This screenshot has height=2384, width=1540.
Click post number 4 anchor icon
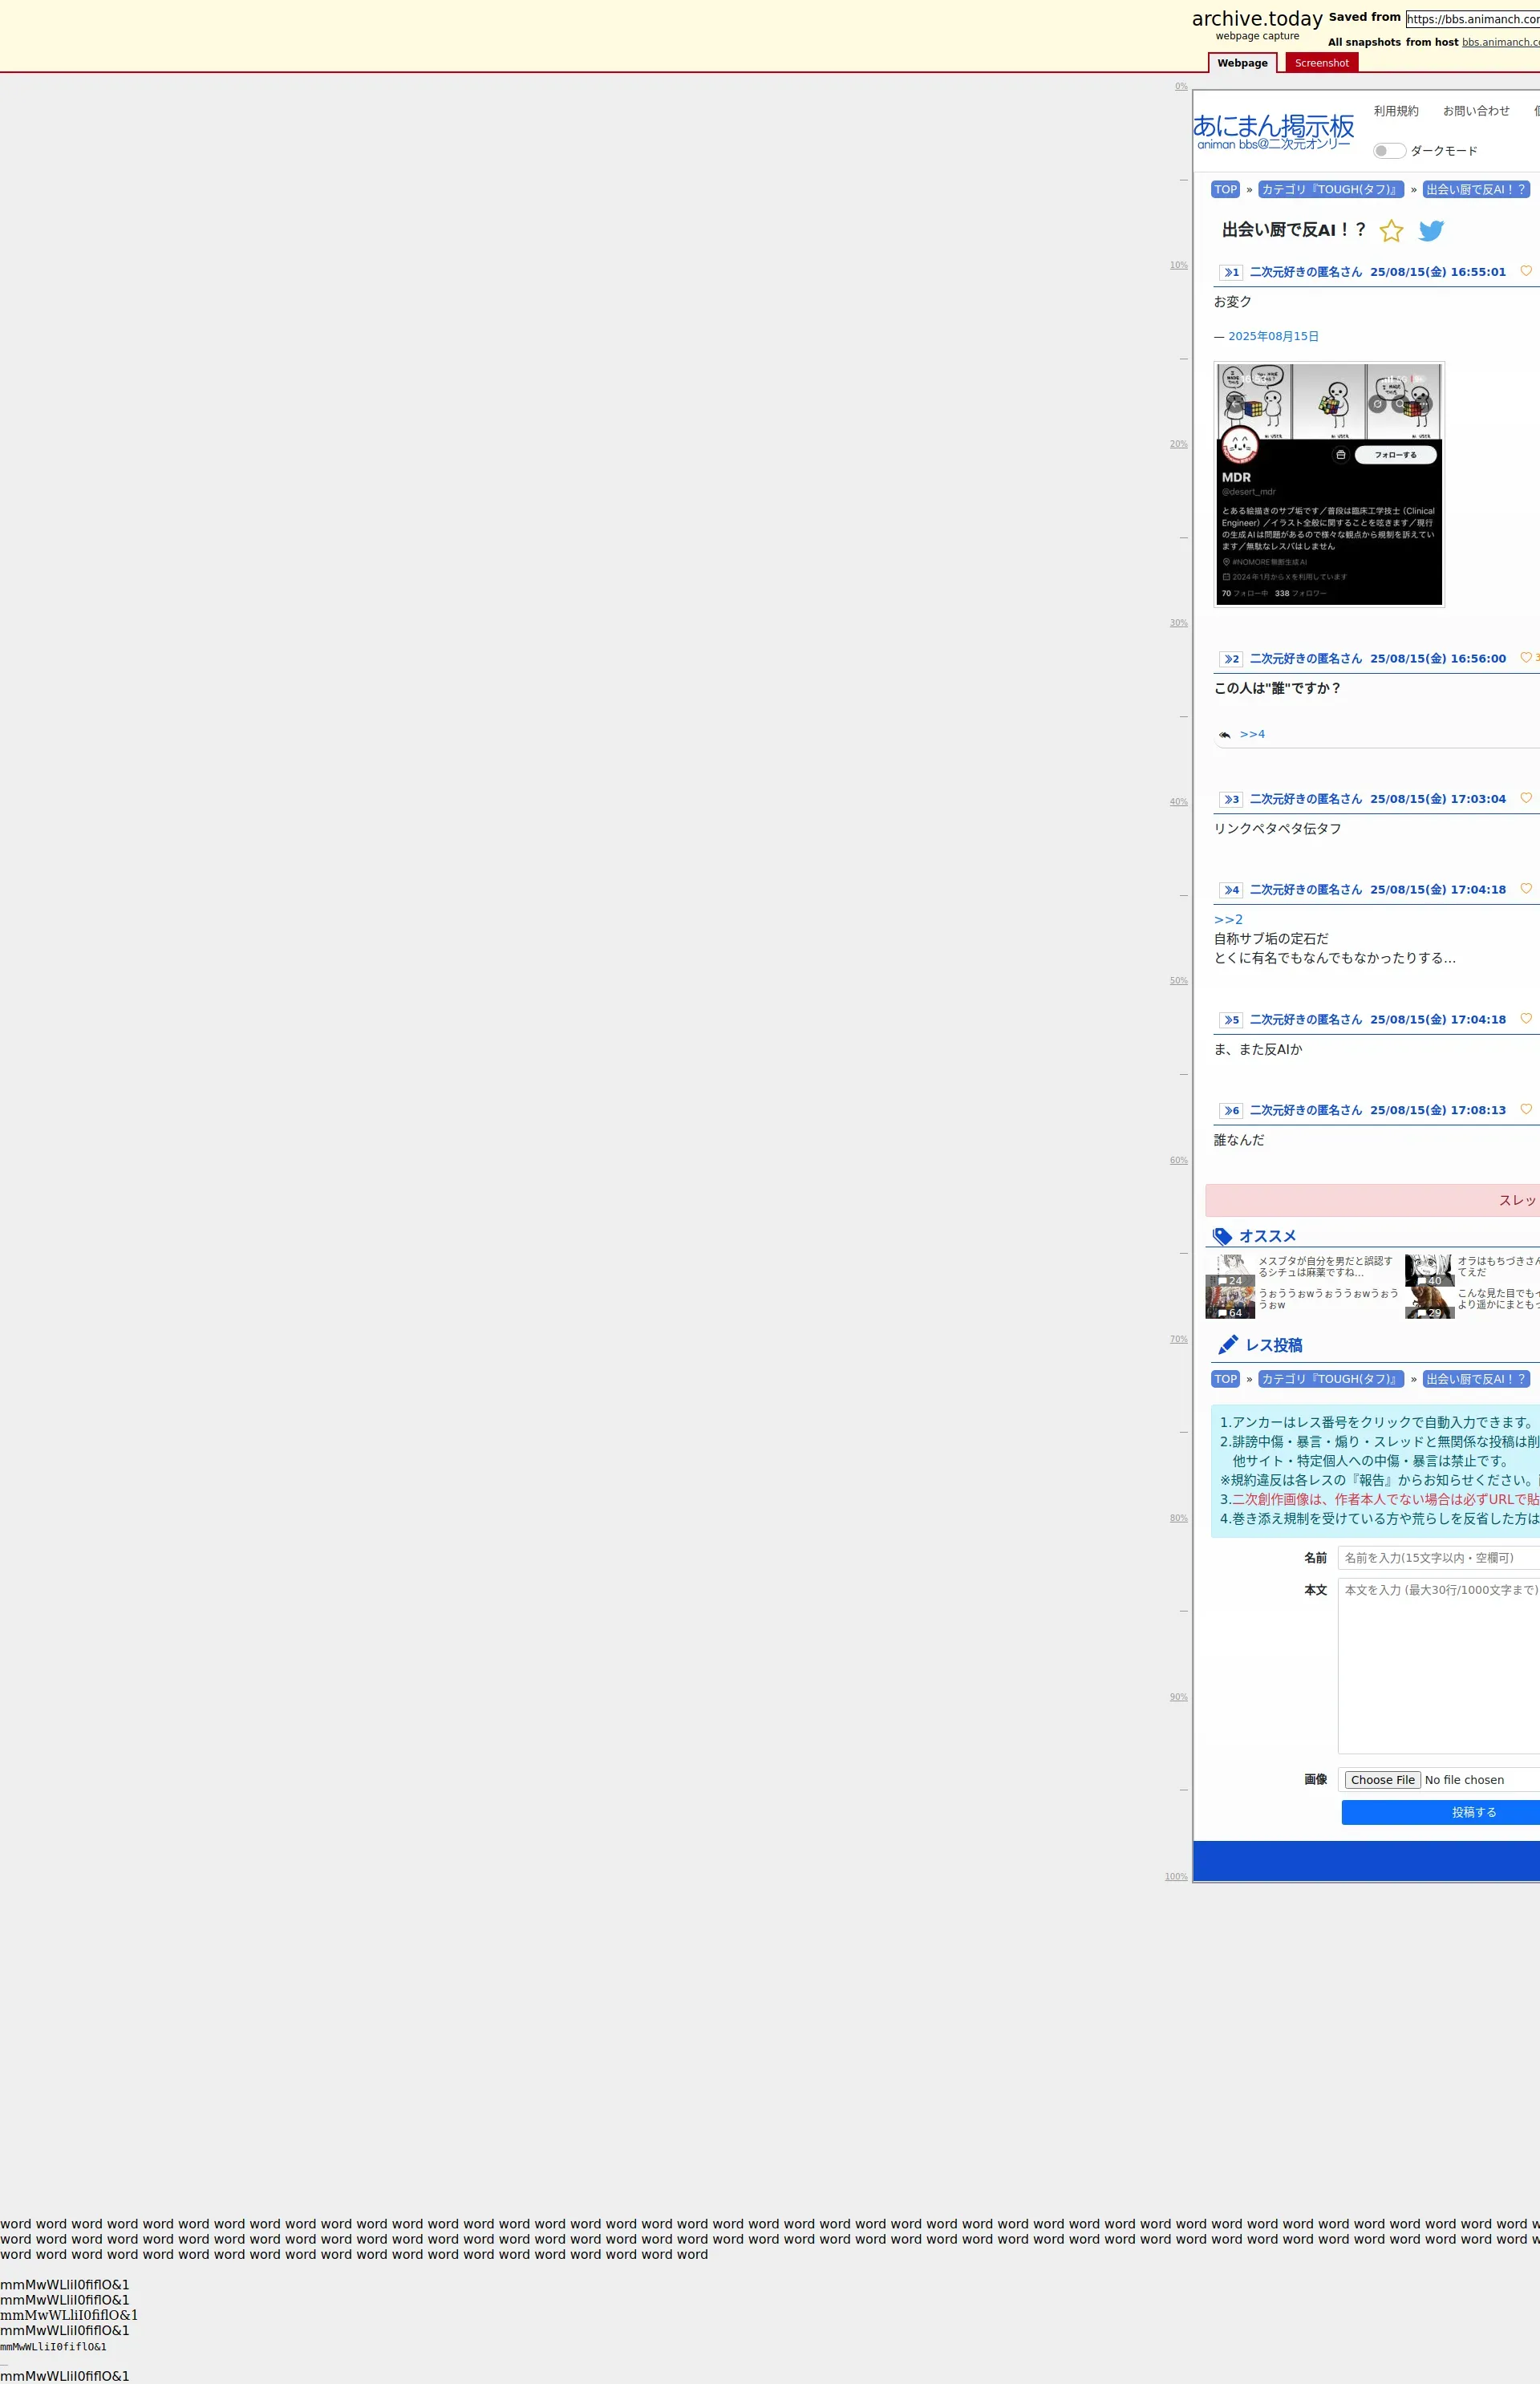click(1231, 890)
